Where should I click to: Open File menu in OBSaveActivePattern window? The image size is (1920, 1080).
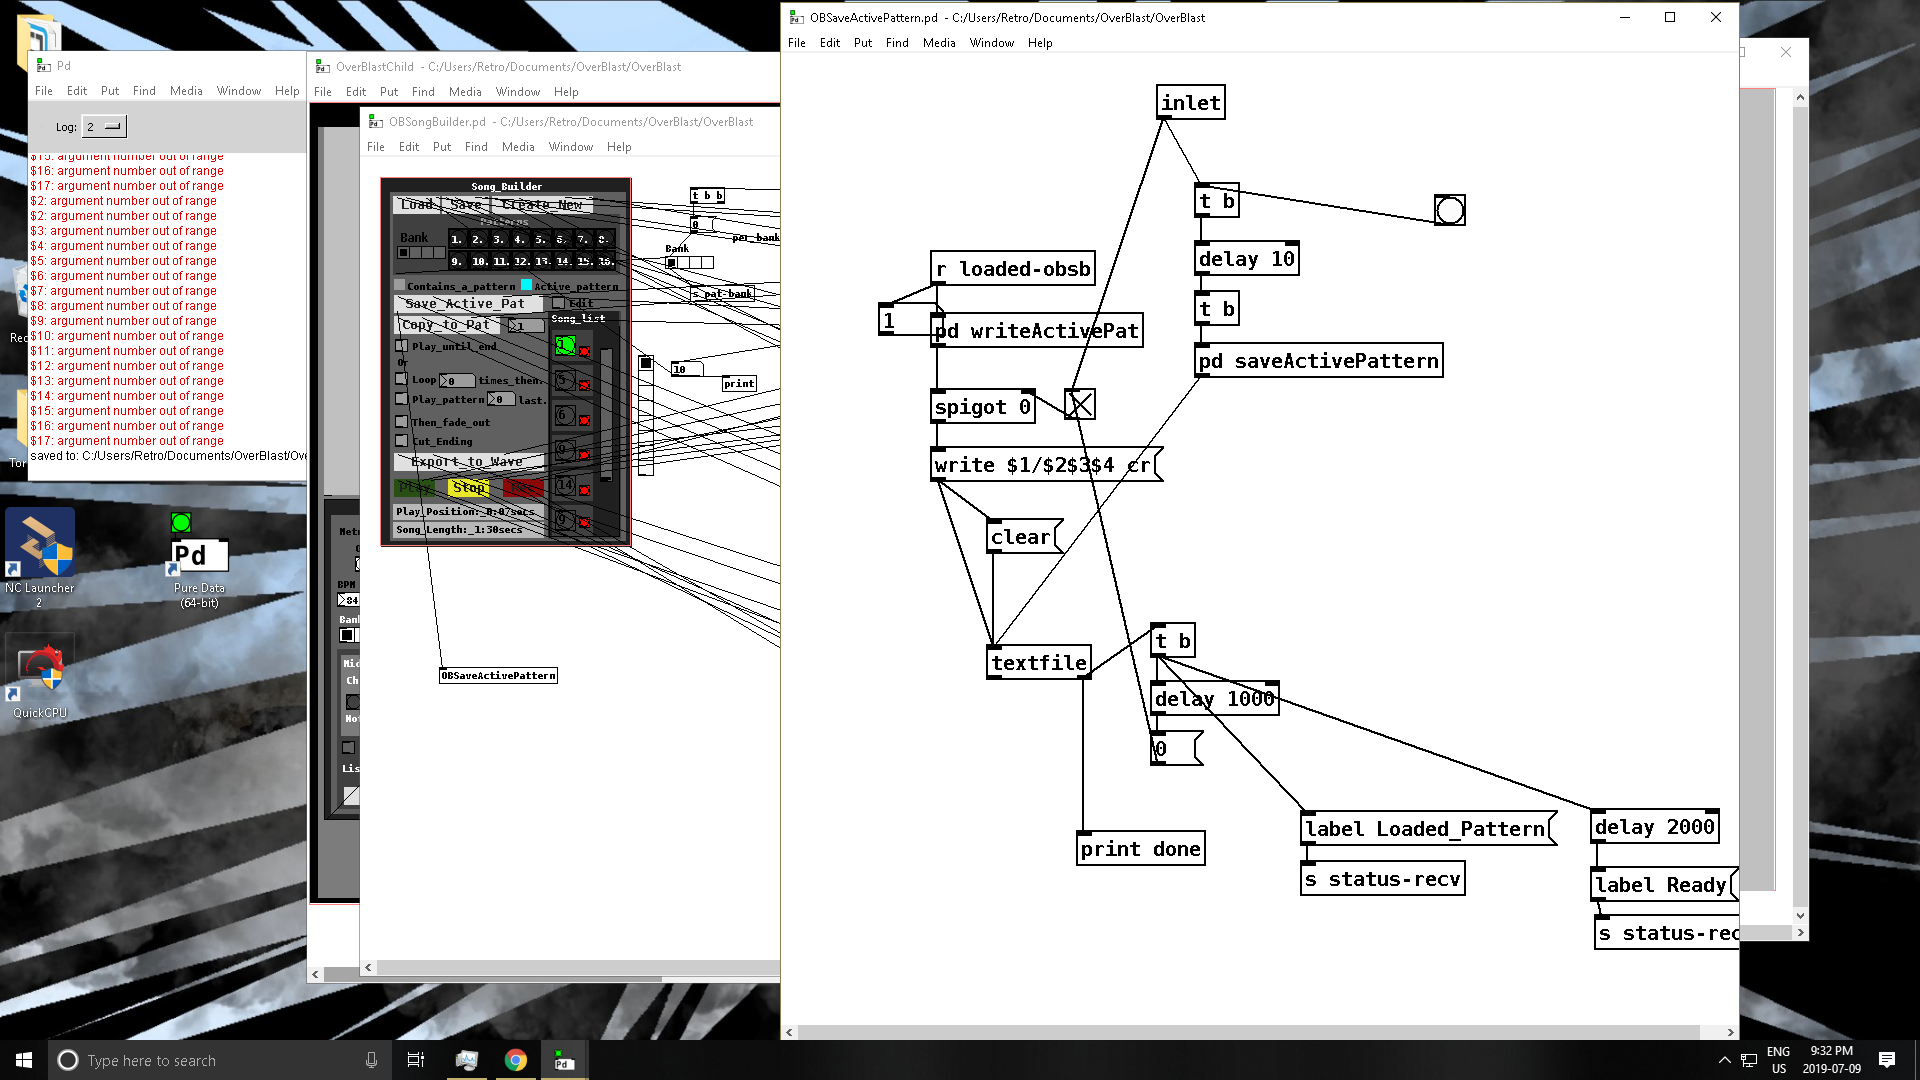[x=797, y=43]
